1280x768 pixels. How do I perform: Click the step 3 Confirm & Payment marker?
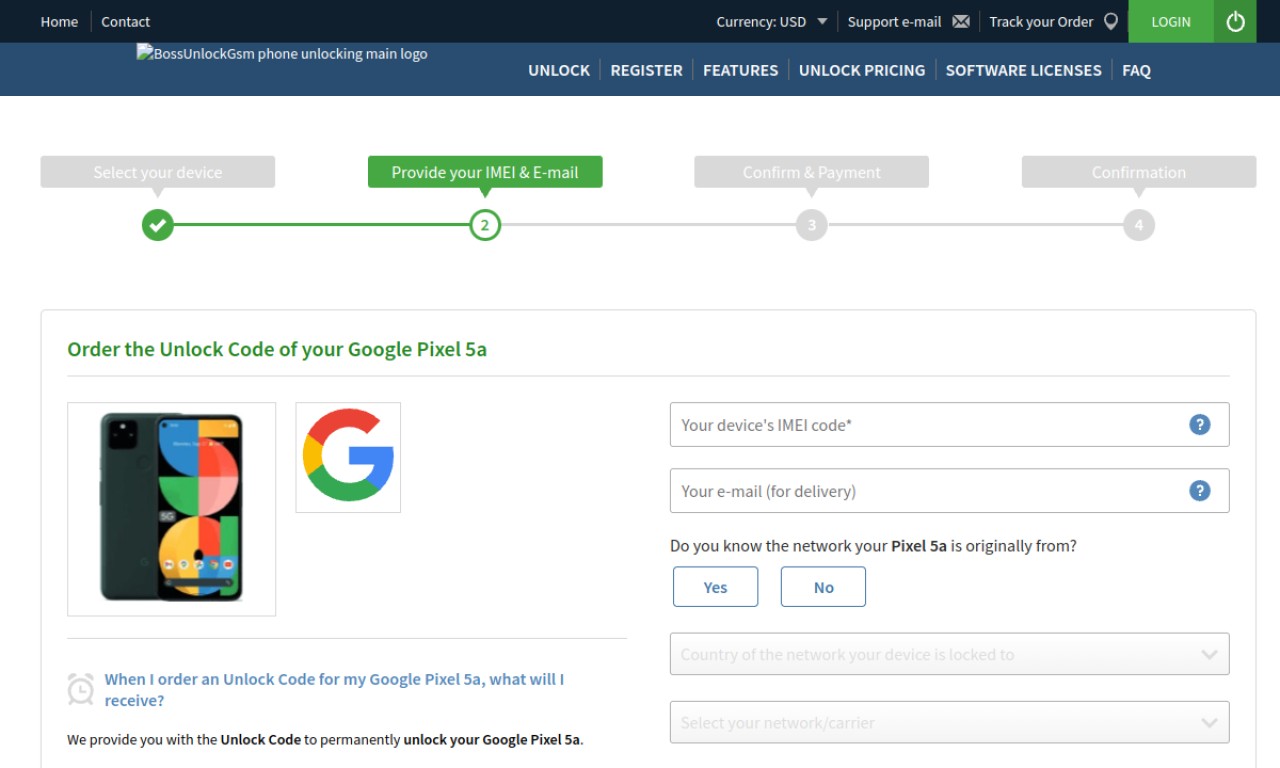point(811,225)
